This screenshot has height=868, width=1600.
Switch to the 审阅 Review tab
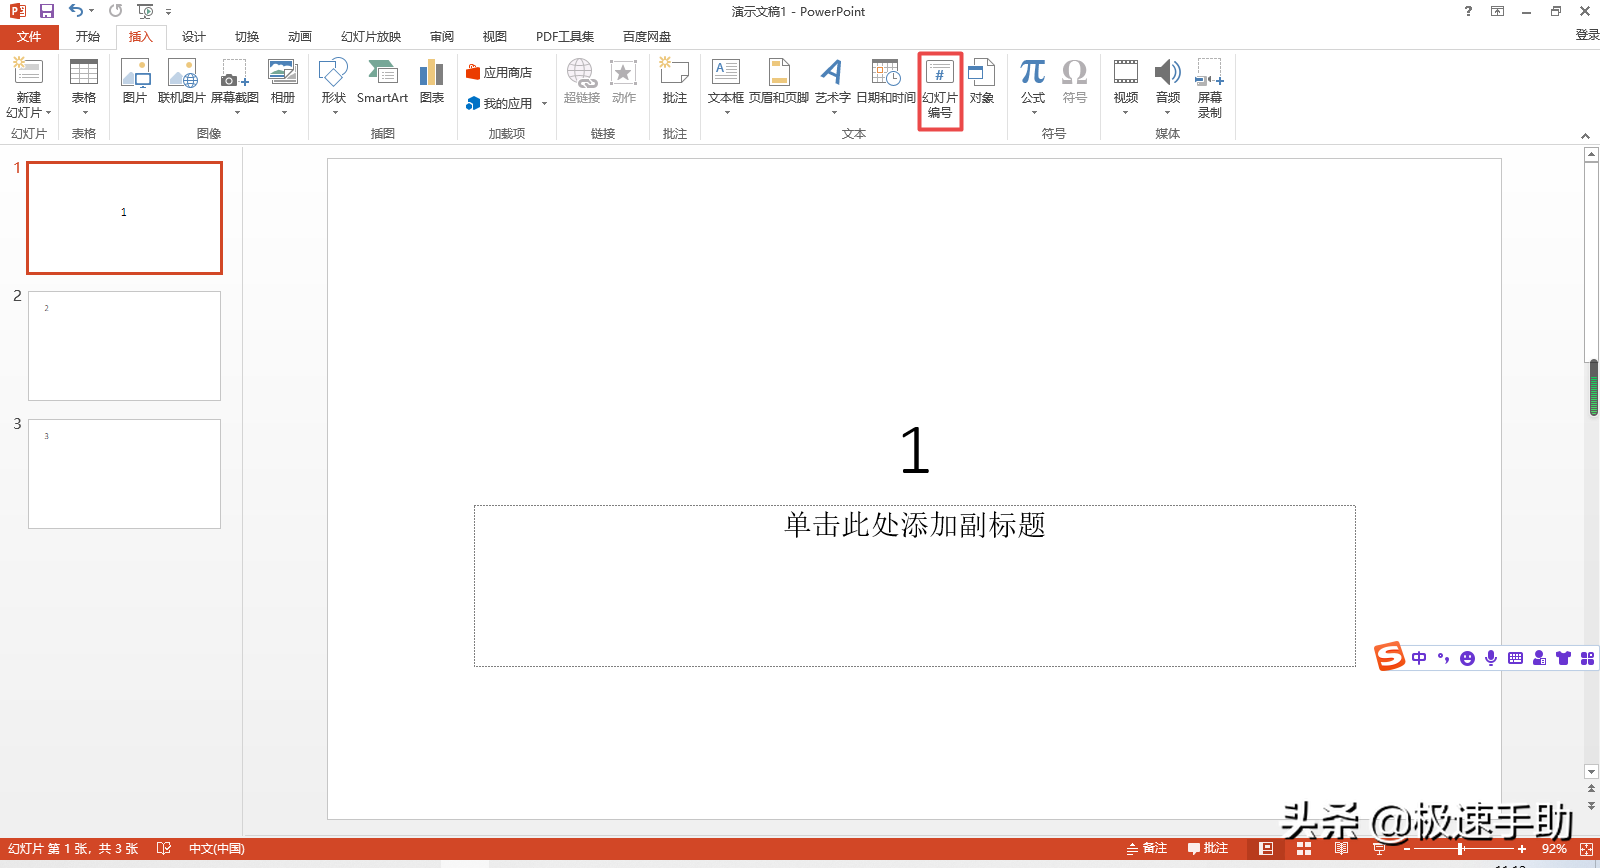click(442, 37)
